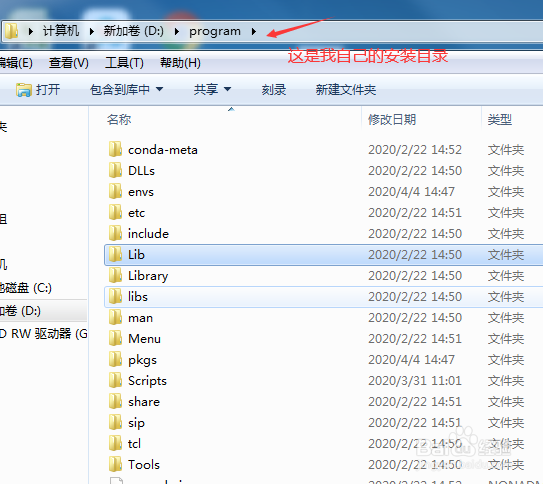Click the sip folder icon
This screenshot has width=543, height=484.
click(115, 422)
